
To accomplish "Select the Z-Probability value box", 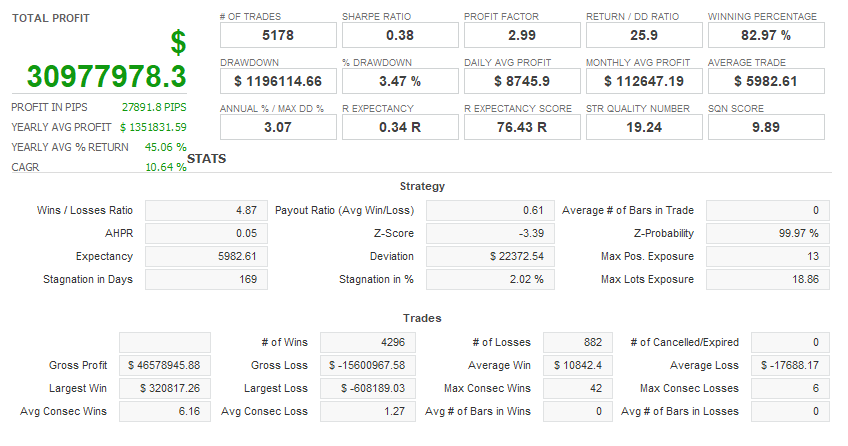I will (768, 233).
